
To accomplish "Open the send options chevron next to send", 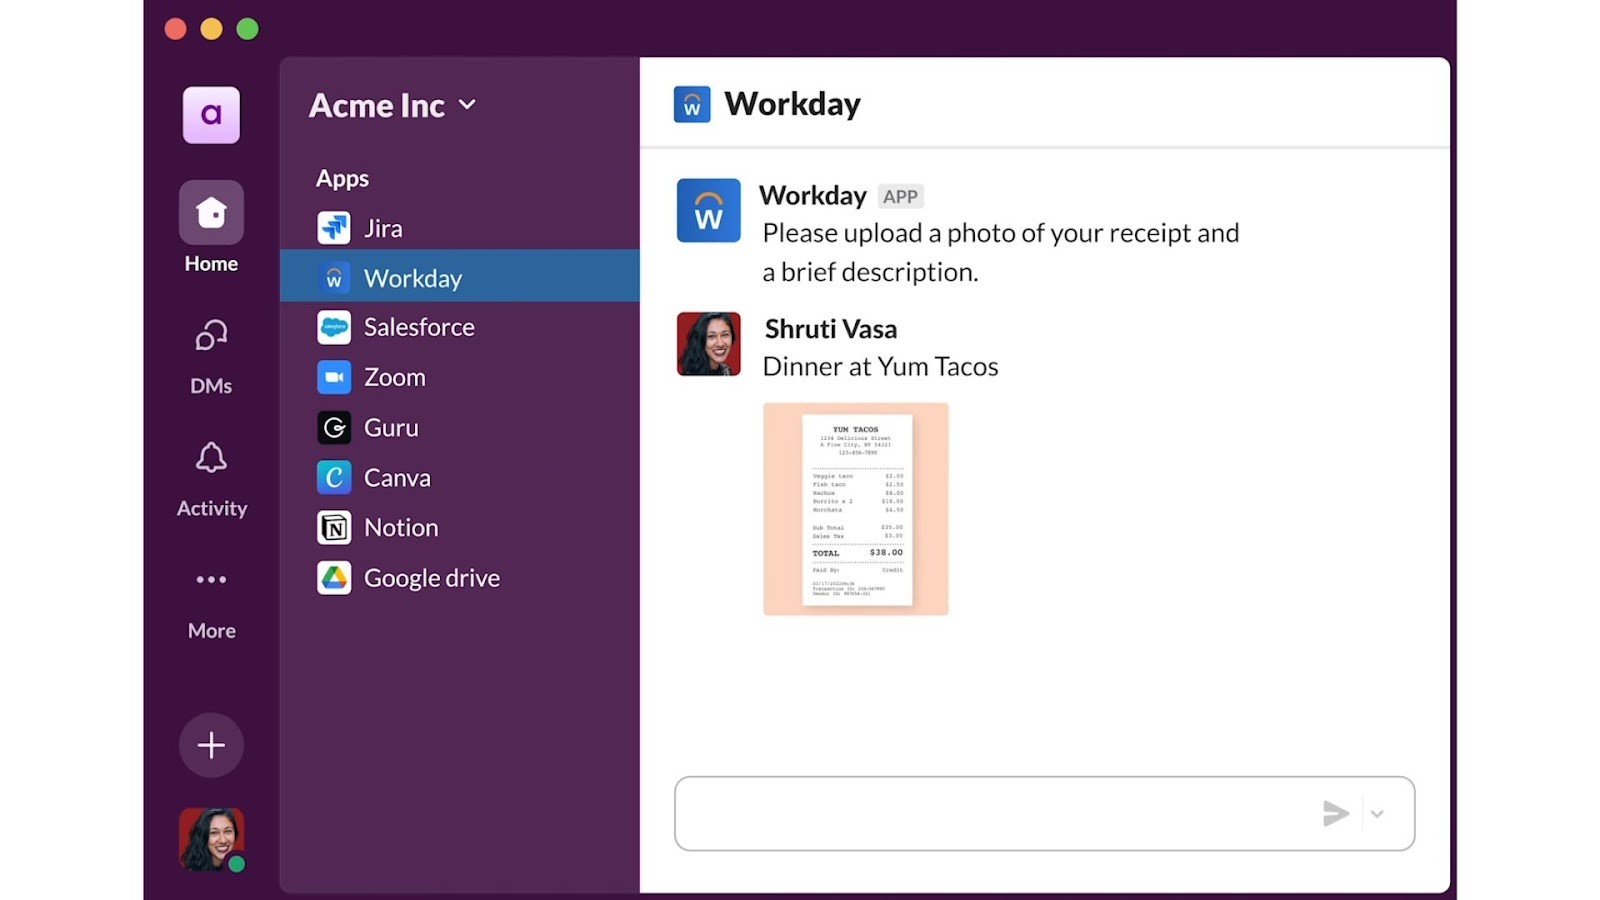I will 1379,813.
